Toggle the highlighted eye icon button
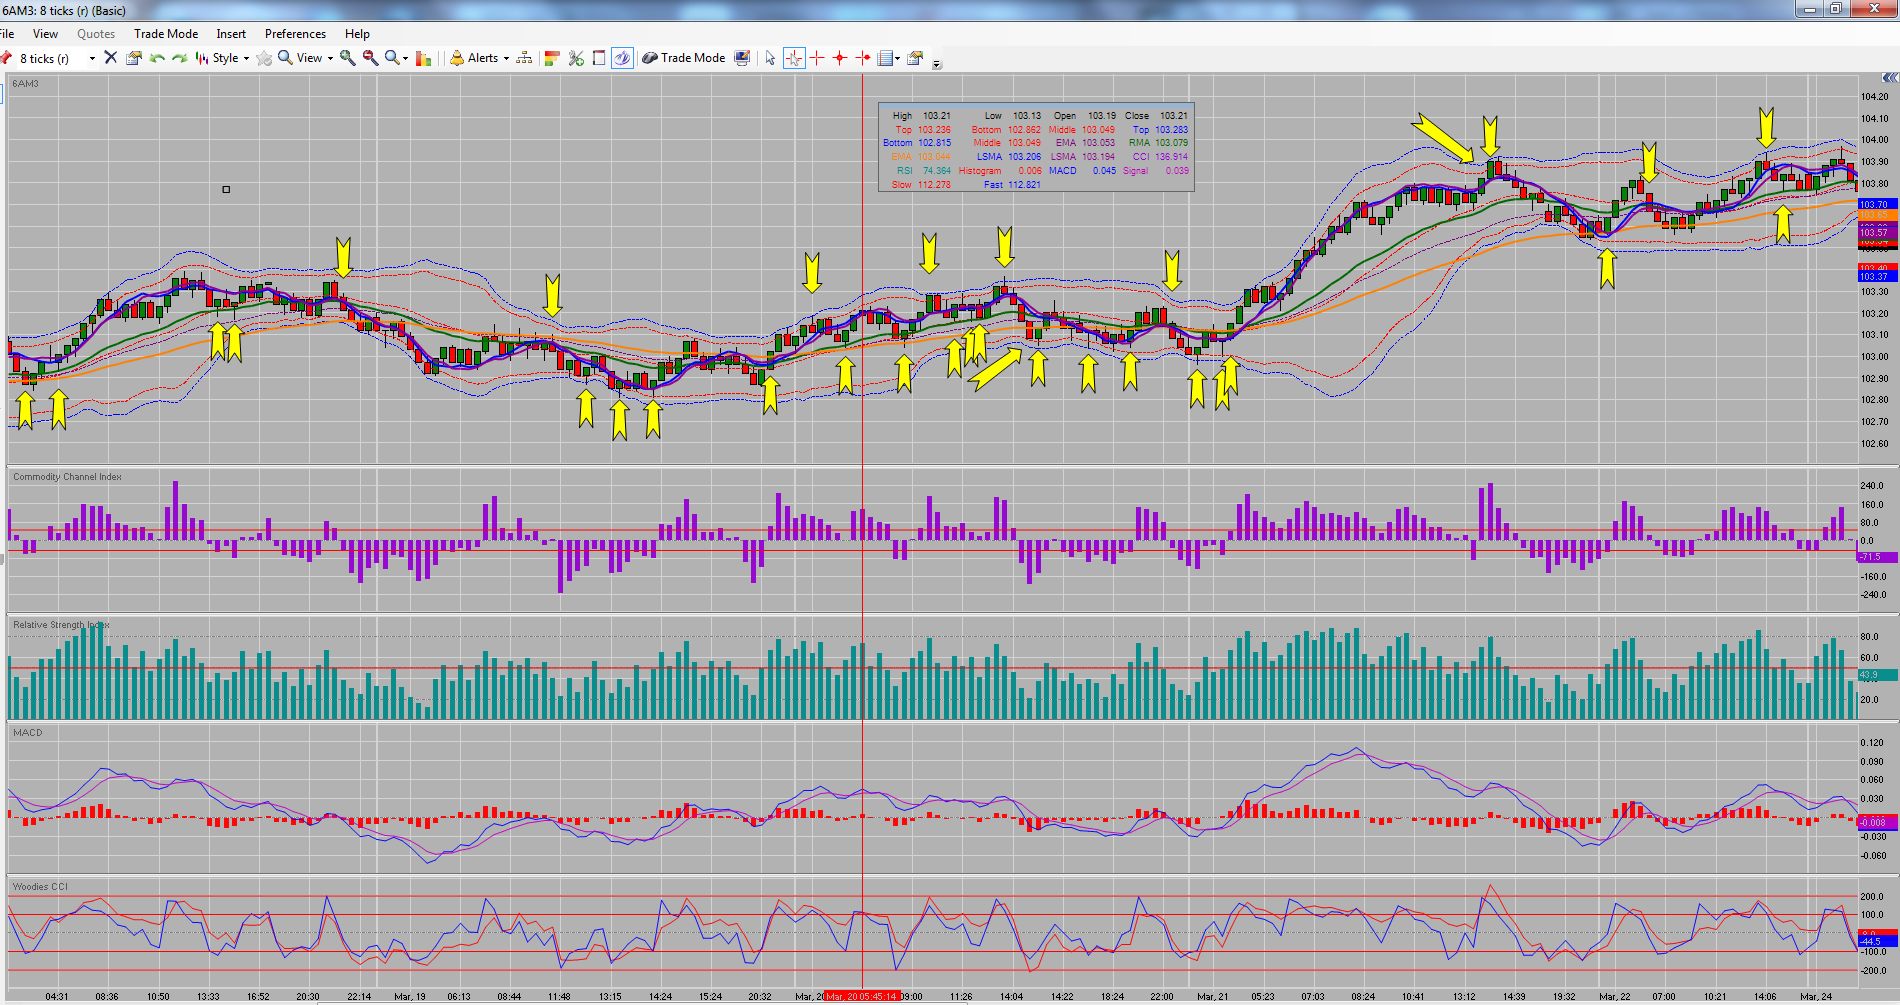1900x1005 pixels. (x=622, y=58)
